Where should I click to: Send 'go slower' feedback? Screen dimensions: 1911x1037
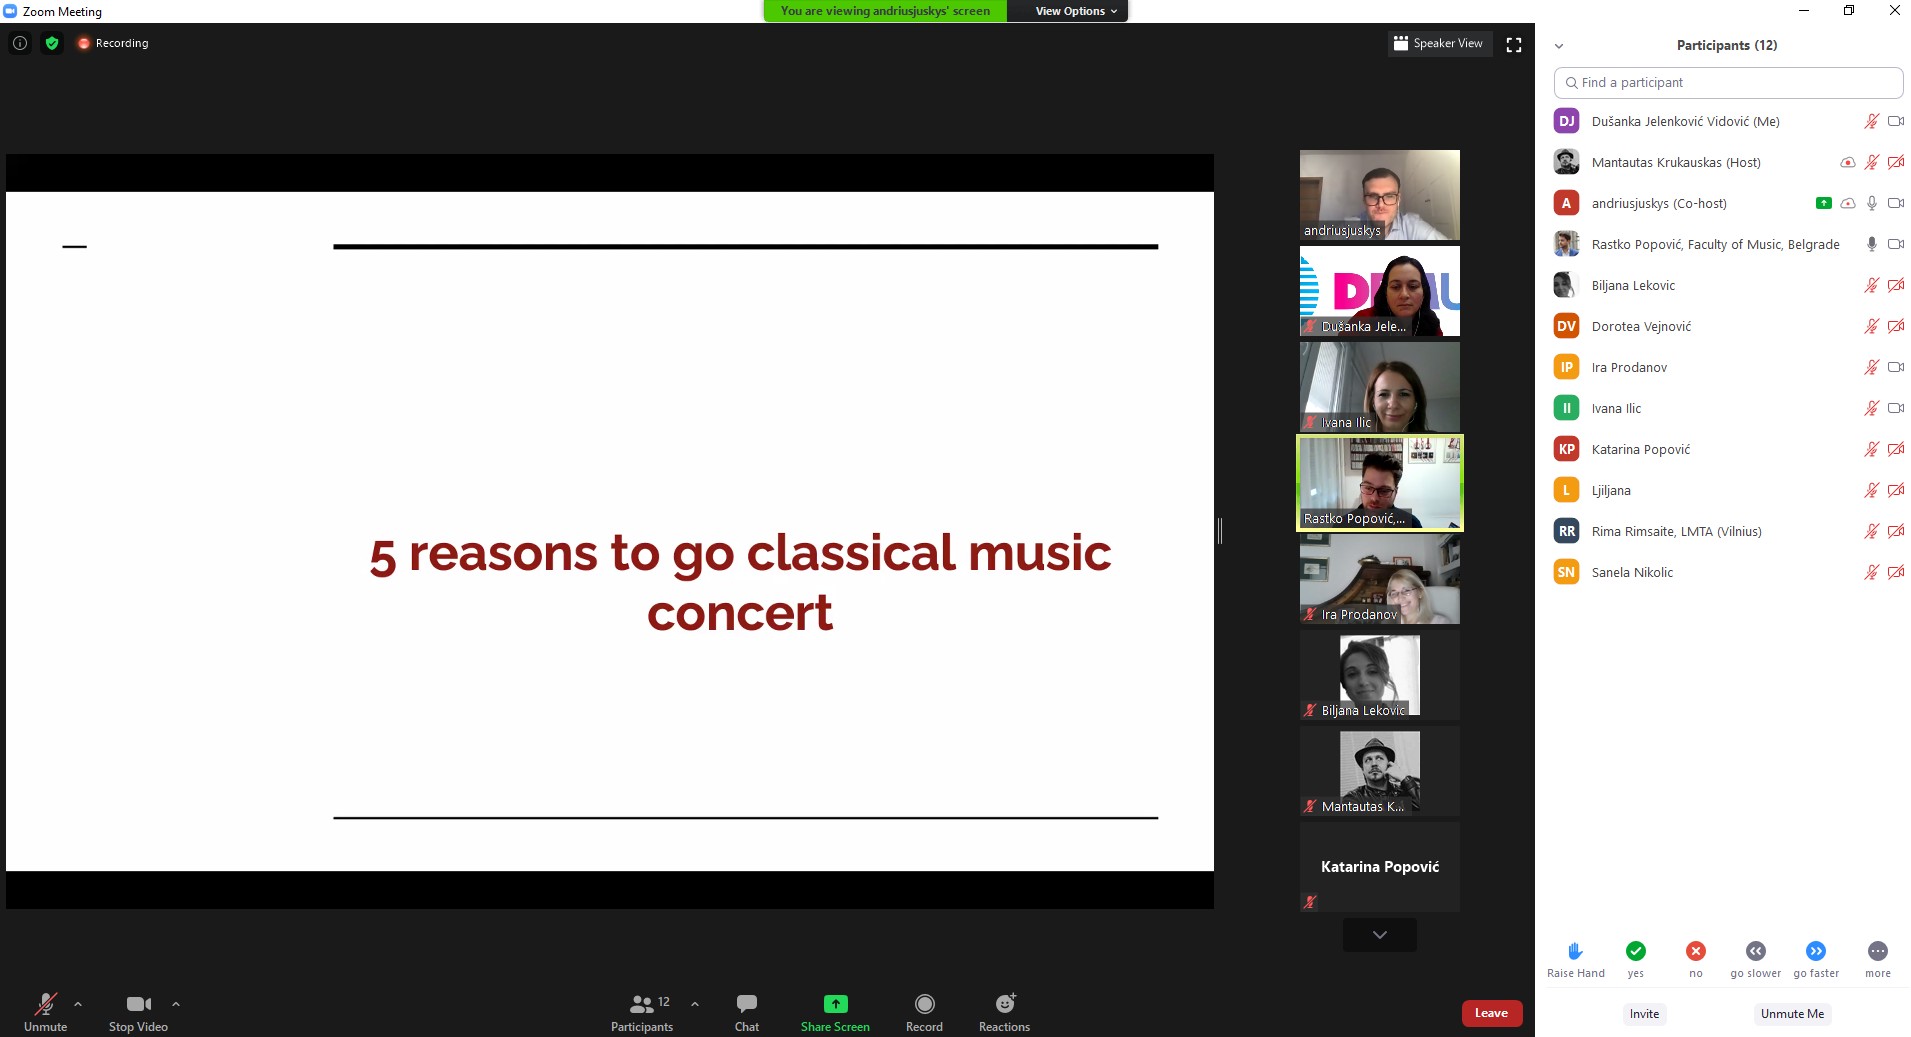(x=1755, y=959)
